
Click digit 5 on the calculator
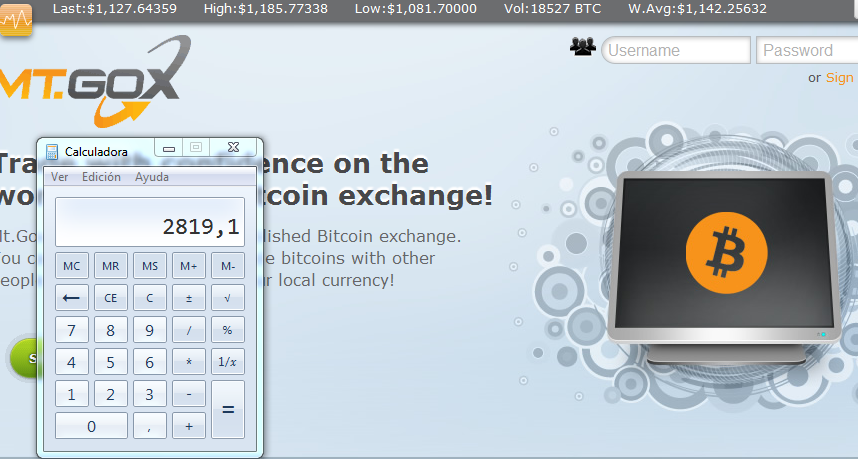pos(111,362)
